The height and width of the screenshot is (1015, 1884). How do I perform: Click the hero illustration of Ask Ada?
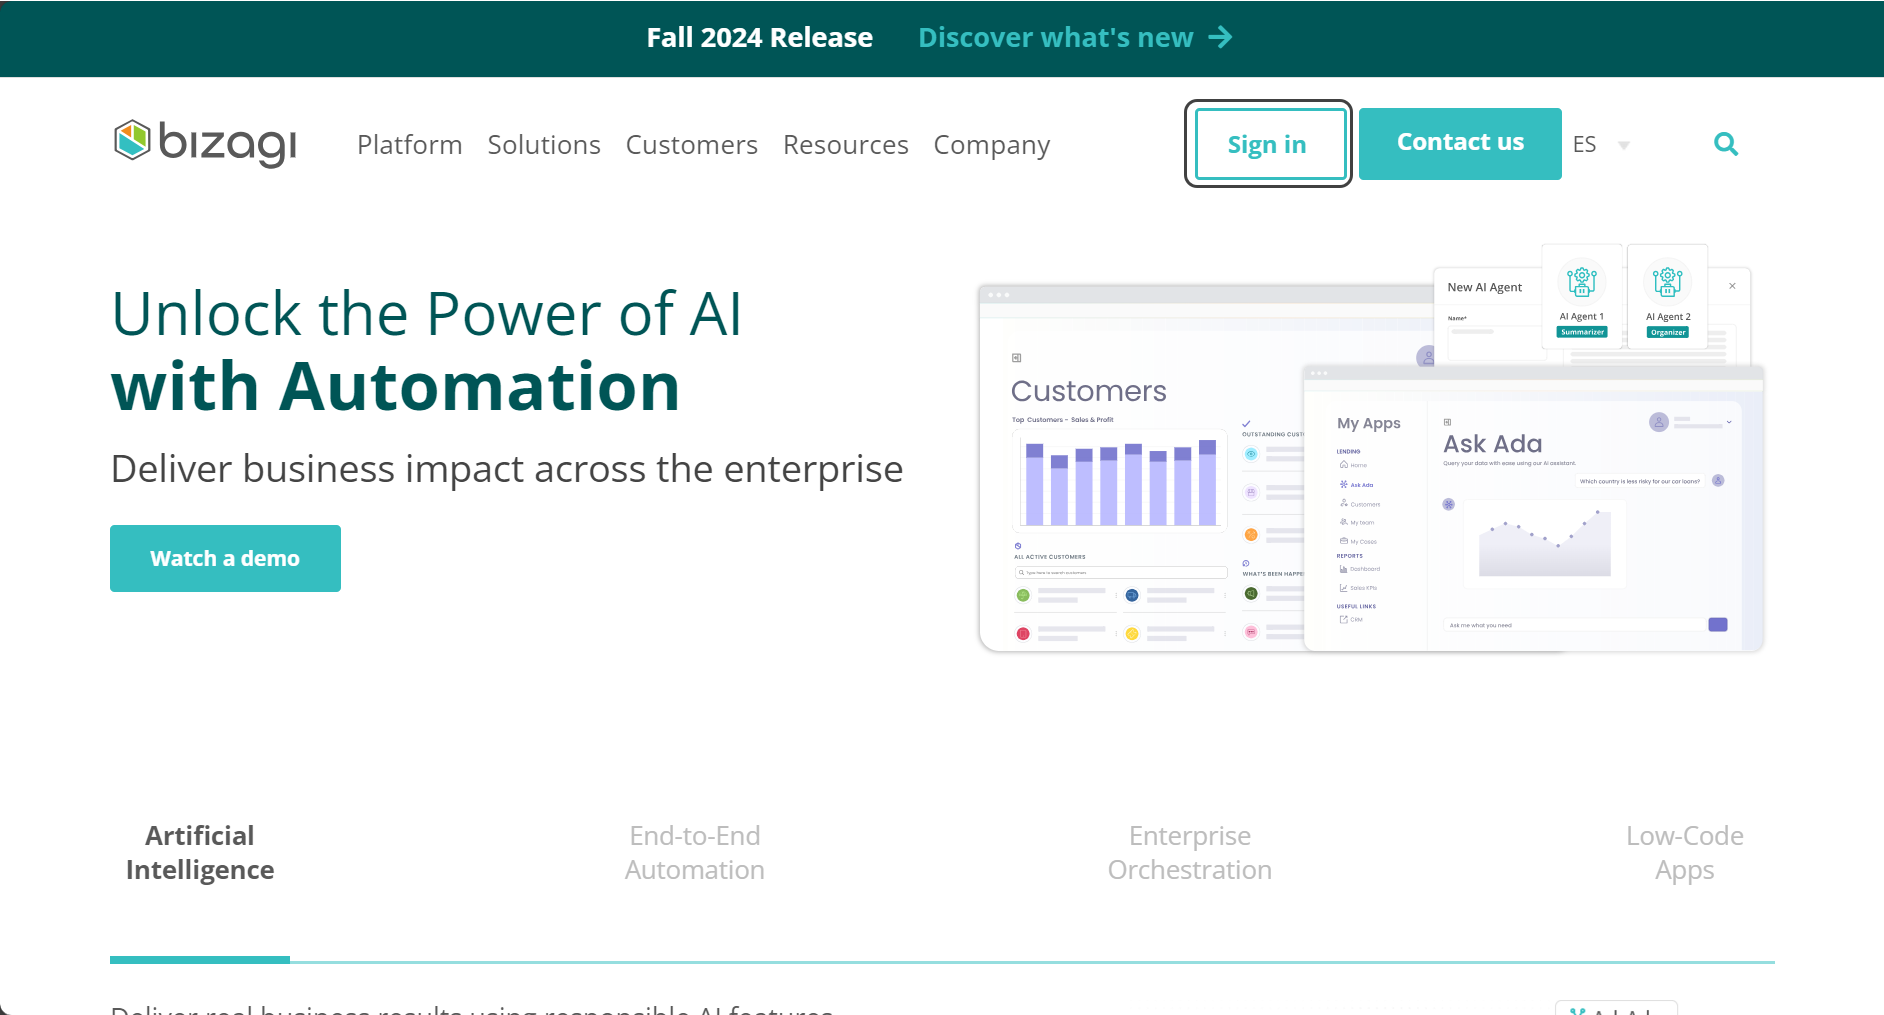[x=1534, y=510]
